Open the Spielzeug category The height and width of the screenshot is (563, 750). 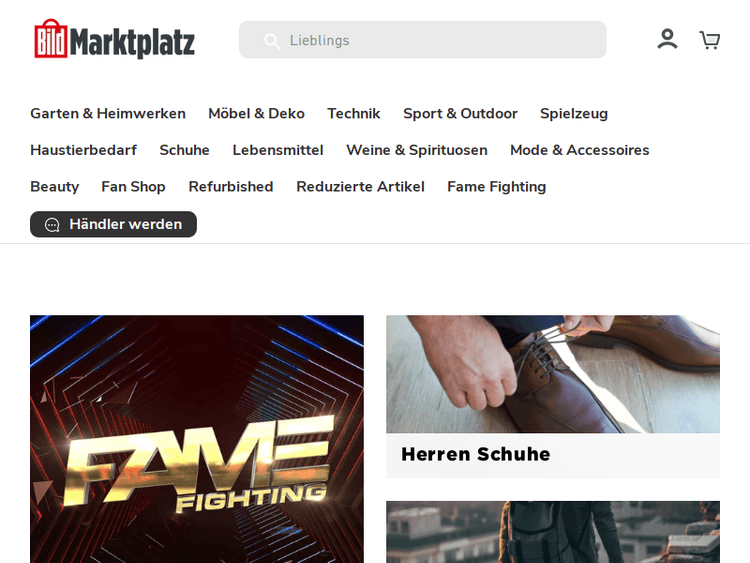click(x=574, y=114)
